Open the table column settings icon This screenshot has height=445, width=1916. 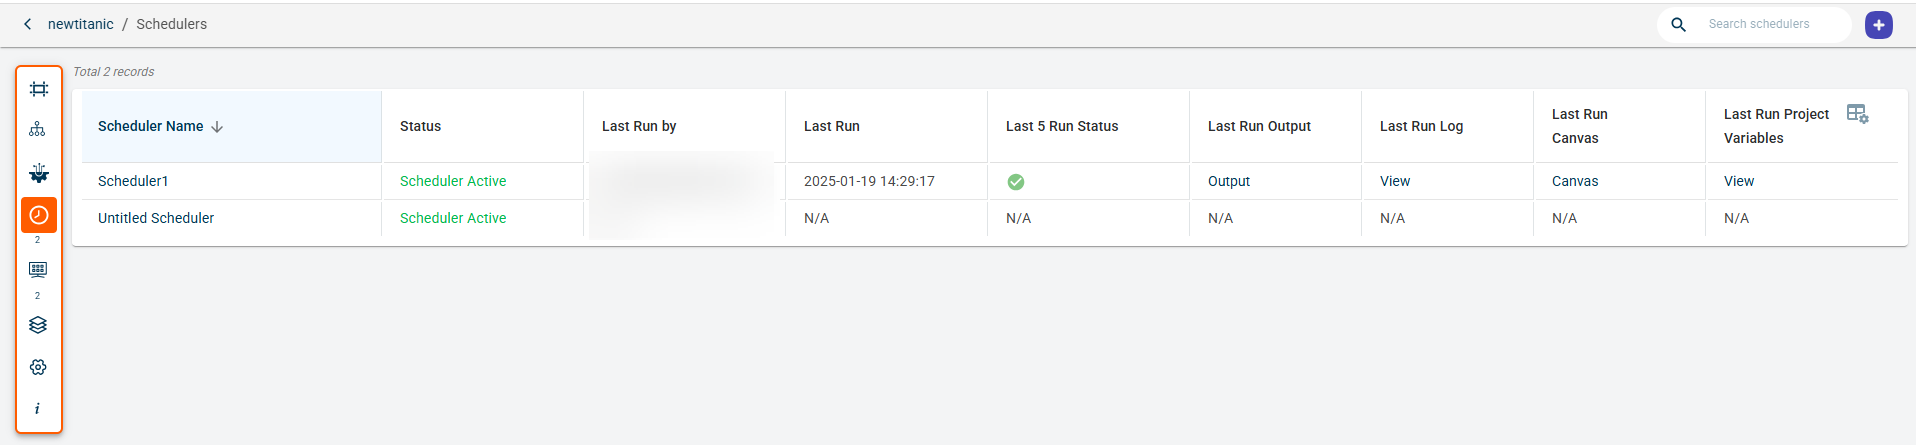coord(1857,114)
